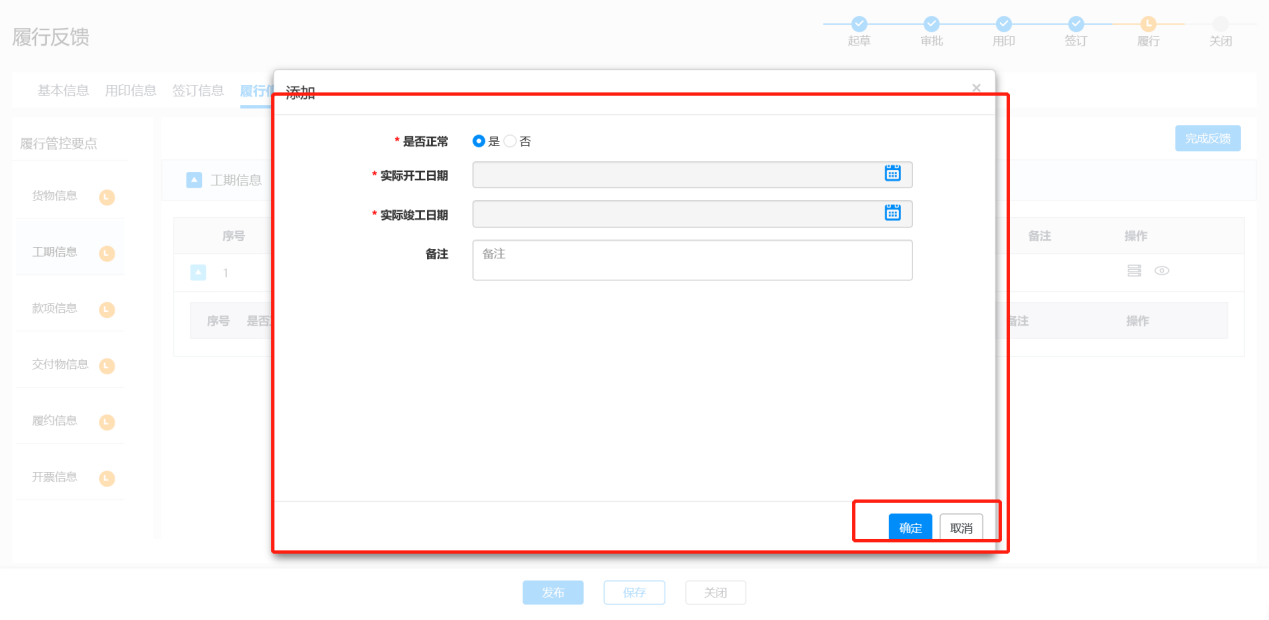1269x620 pixels.
Task: Click the 起草 step checkmark icon
Action: click(x=858, y=24)
